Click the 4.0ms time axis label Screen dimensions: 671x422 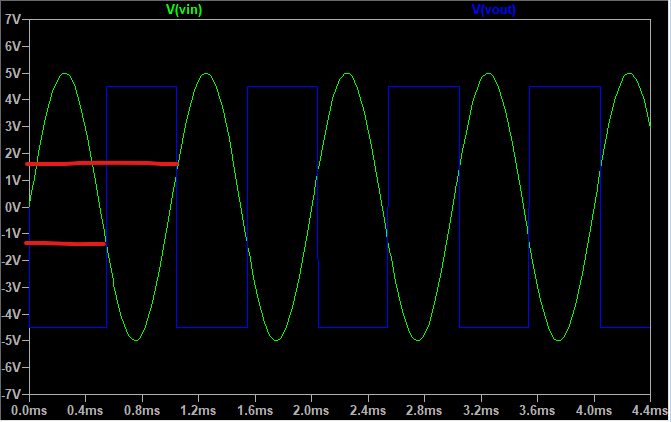coord(594,411)
